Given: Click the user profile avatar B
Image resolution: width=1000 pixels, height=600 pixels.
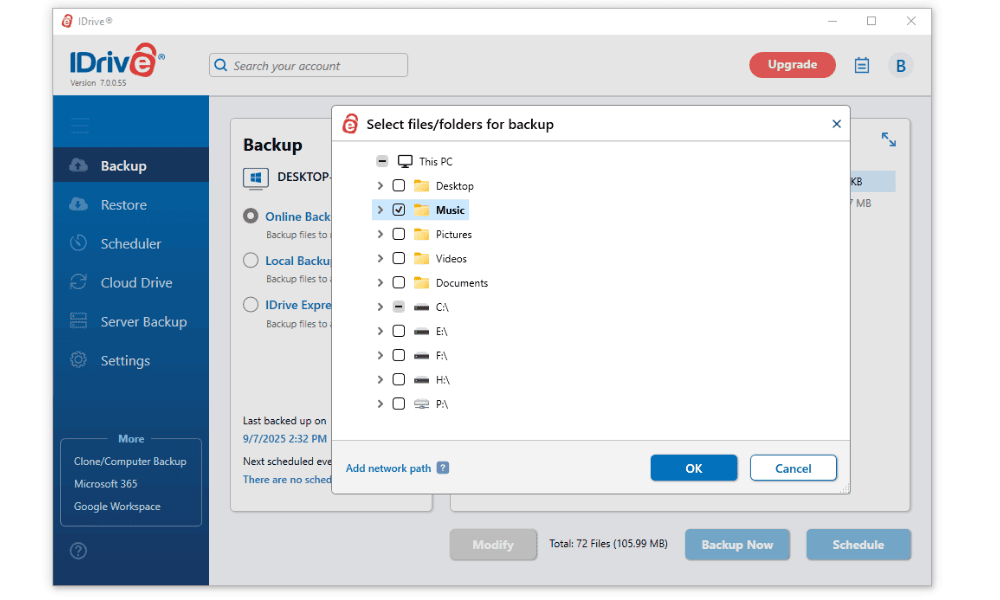Looking at the screenshot, I should pos(900,66).
